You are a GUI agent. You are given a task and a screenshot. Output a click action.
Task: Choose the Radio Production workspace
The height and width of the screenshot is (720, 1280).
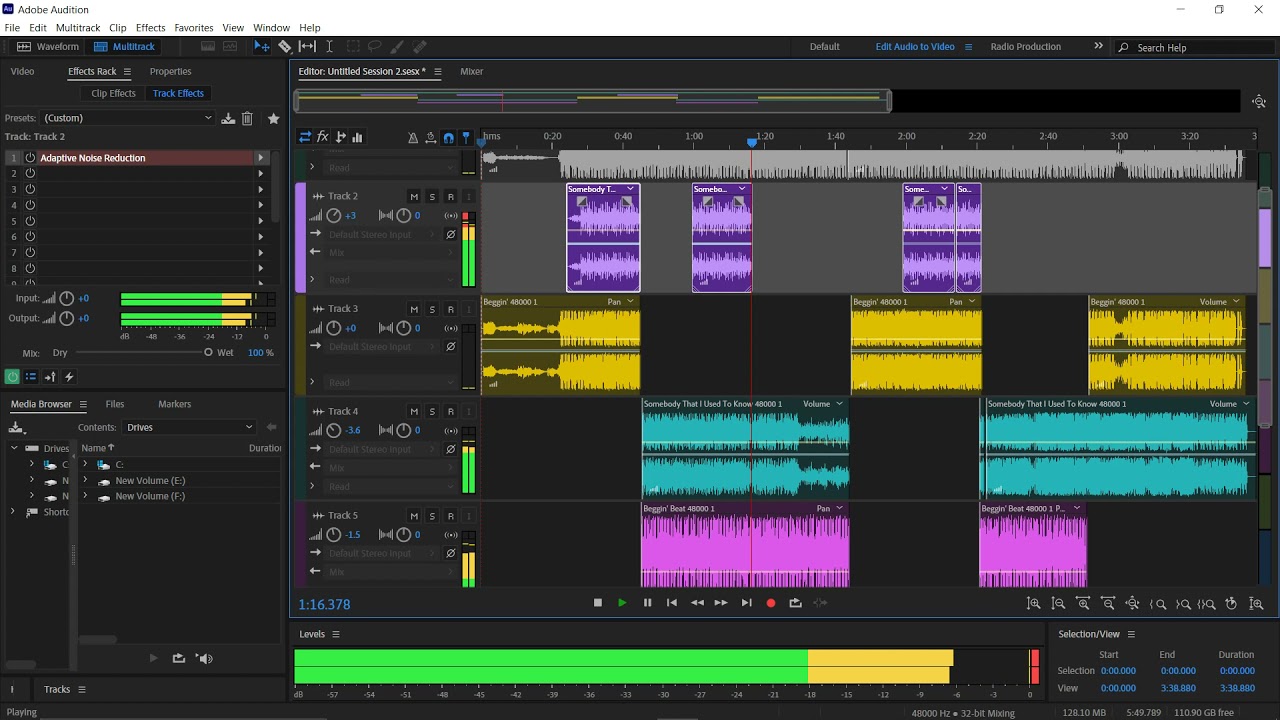point(1025,47)
